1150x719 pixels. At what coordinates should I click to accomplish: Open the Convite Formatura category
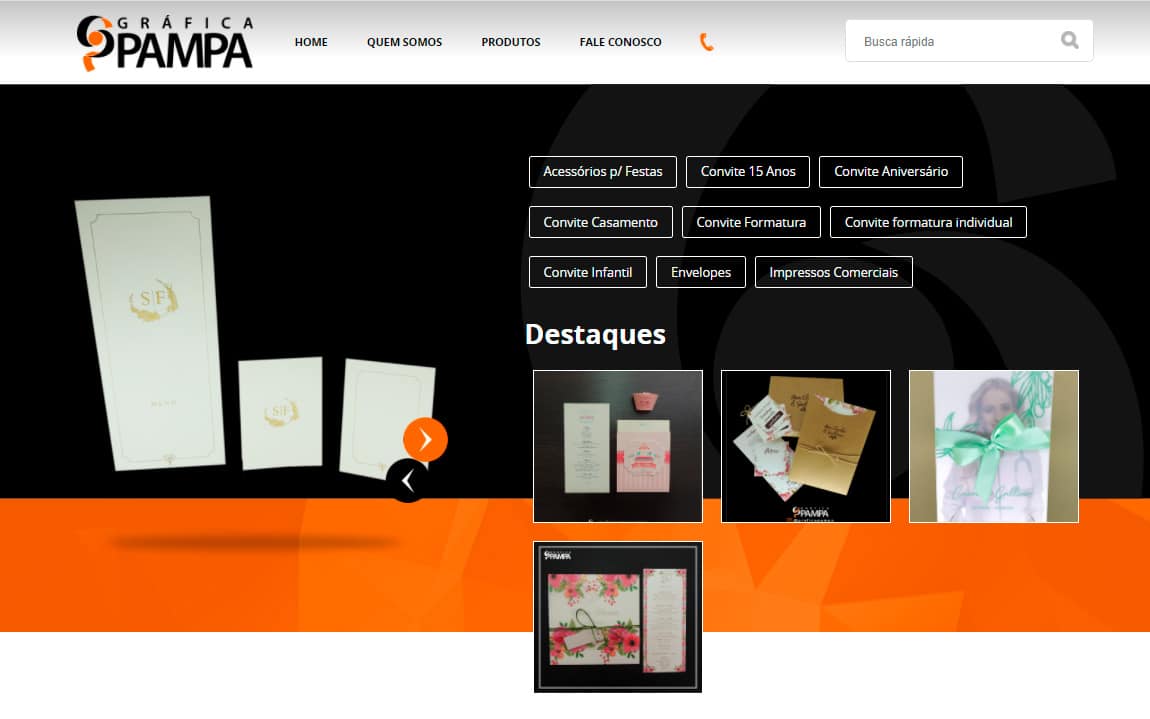click(751, 222)
